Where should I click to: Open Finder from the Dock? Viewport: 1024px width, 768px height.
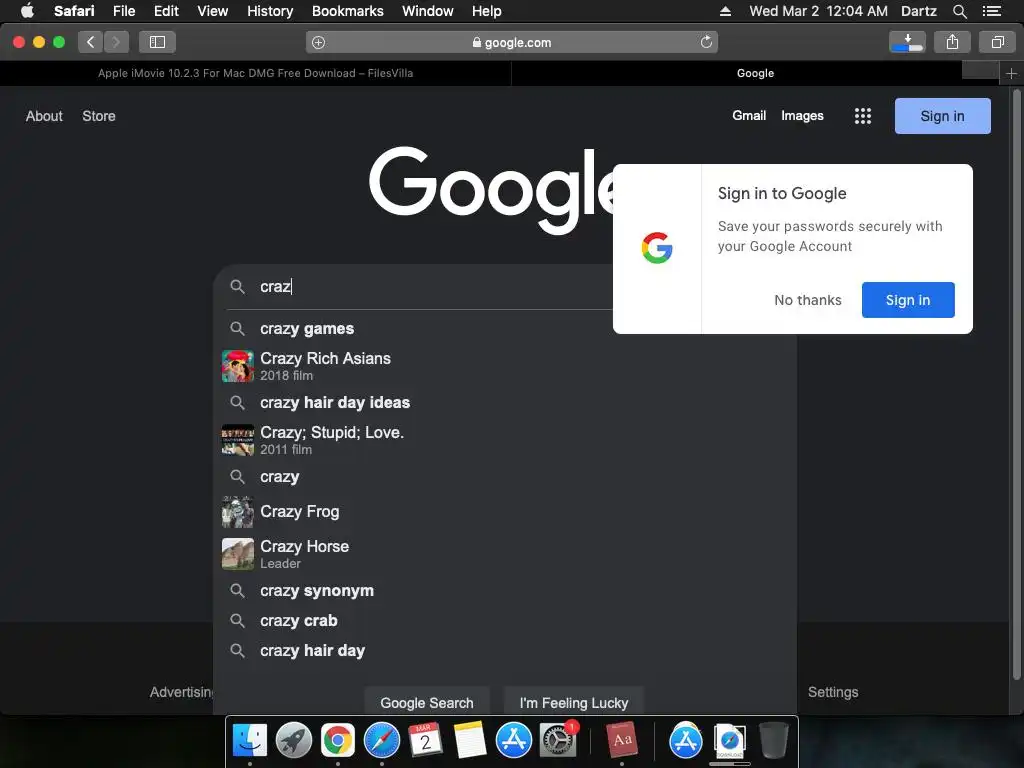click(x=249, y=740)
